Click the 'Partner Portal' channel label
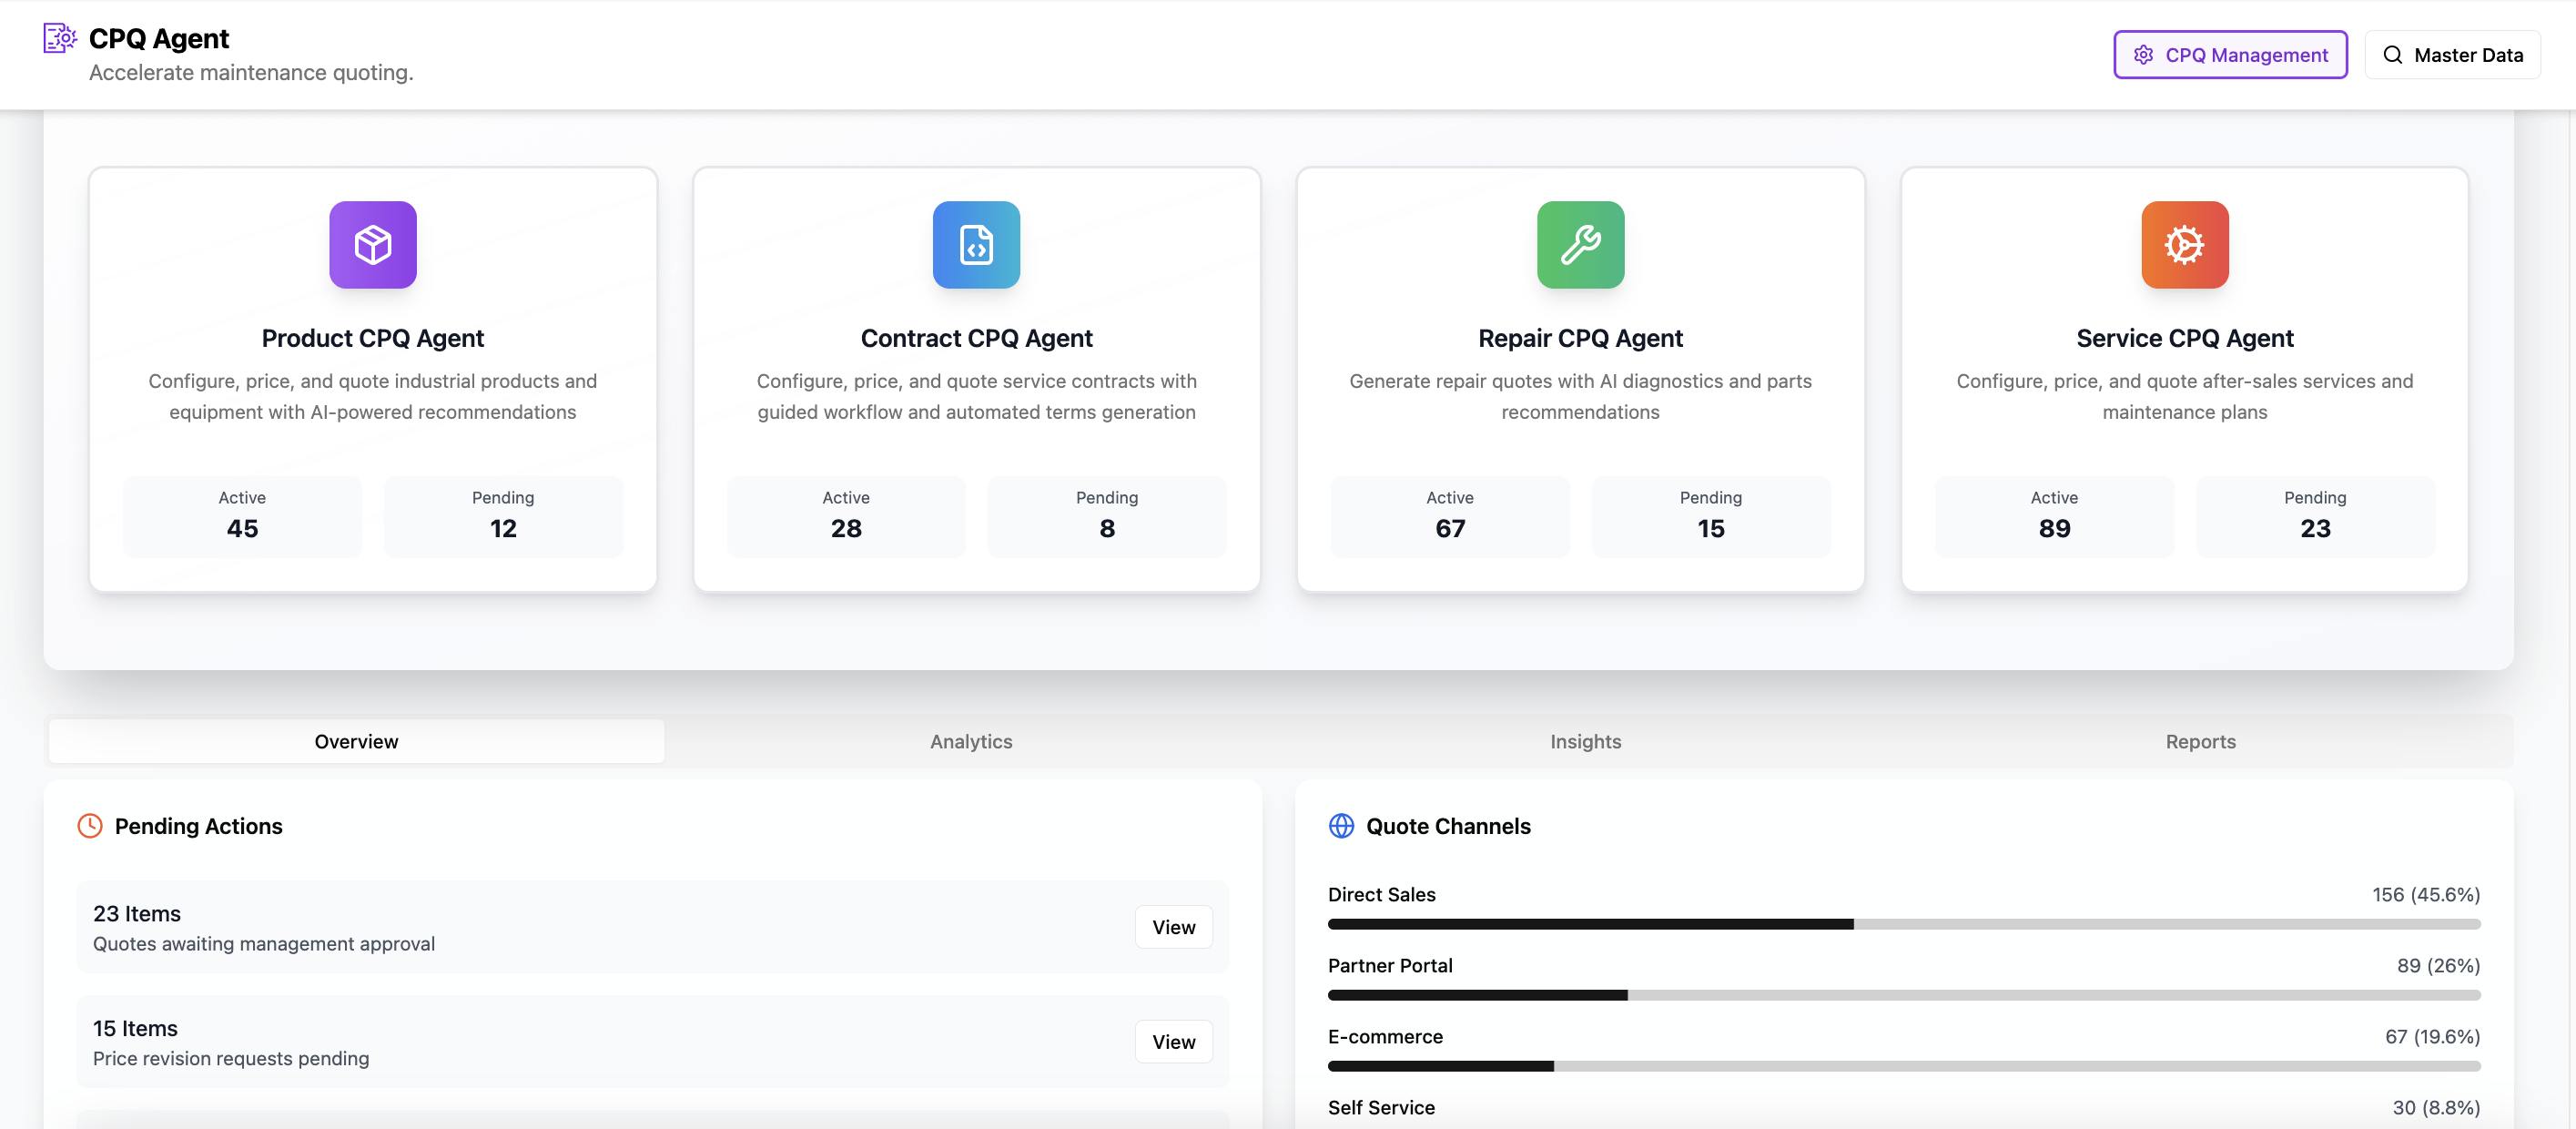Viewport: 2576px width, 1129px height. (x=1390, y=965)
